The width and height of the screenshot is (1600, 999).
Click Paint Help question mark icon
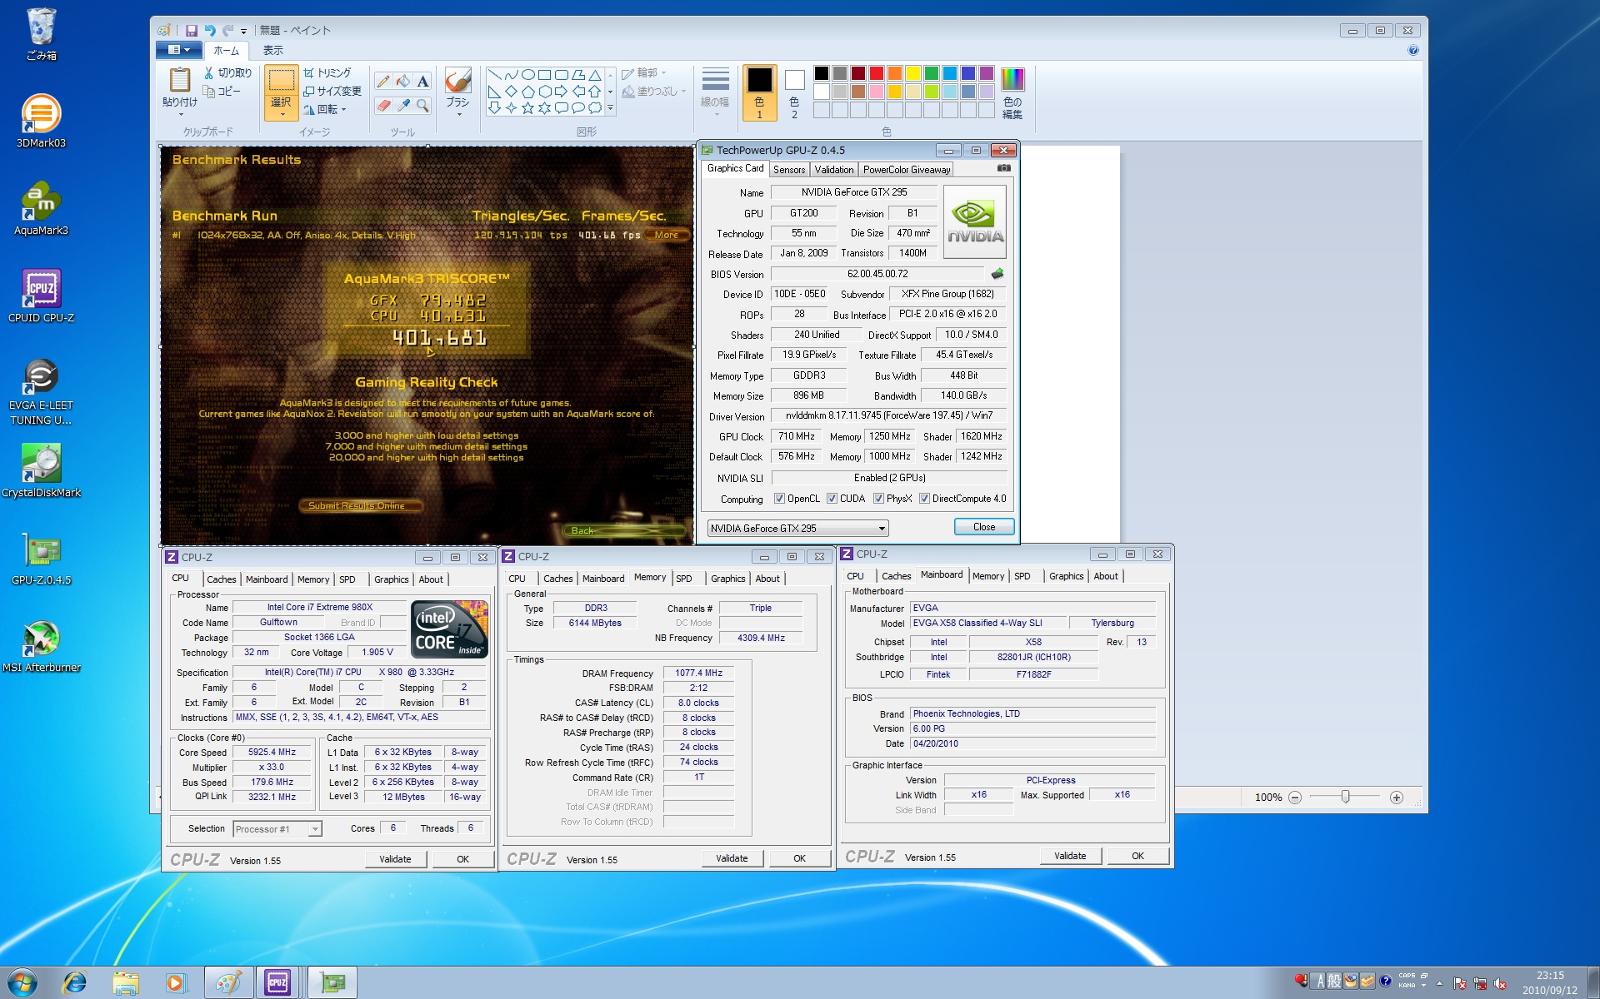click(x=1413, y=50)
